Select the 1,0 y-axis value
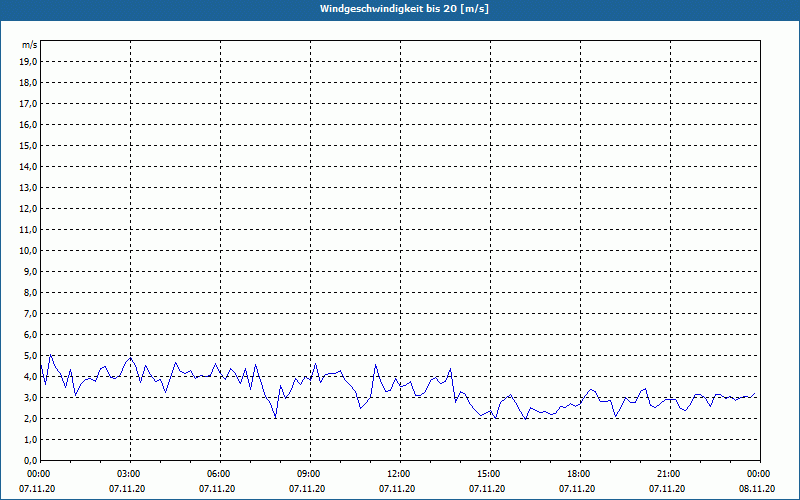Viewport: 800px width, 500px height. pos(30,439)
